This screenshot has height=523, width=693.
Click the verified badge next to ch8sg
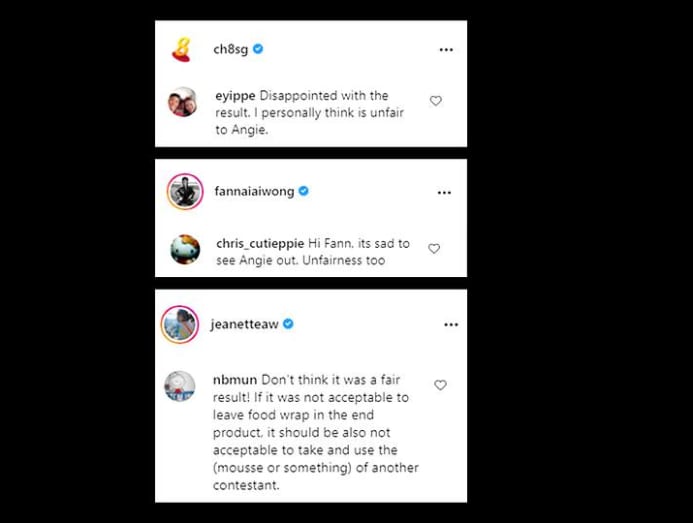258,49
